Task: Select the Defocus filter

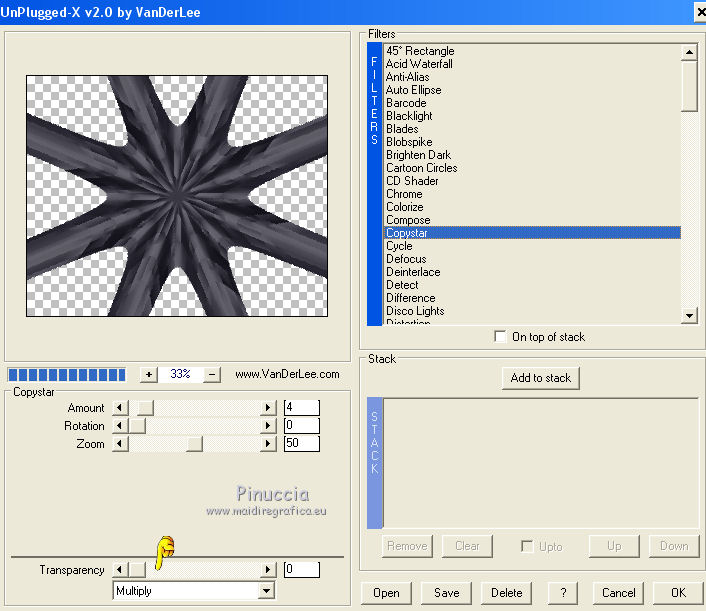Action: [x=532, y=259]
